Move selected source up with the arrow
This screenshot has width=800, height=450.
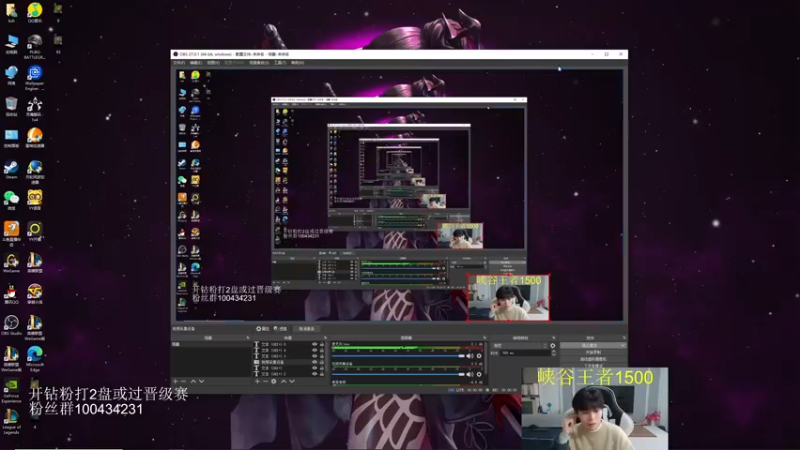(x=284, y=381)
